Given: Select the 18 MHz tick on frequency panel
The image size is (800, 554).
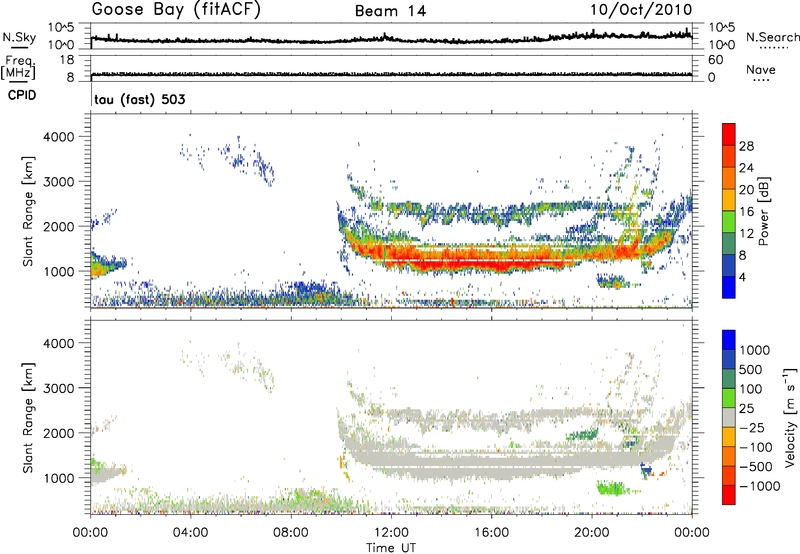Looking at the screenshot, I should tap(66, 60).
